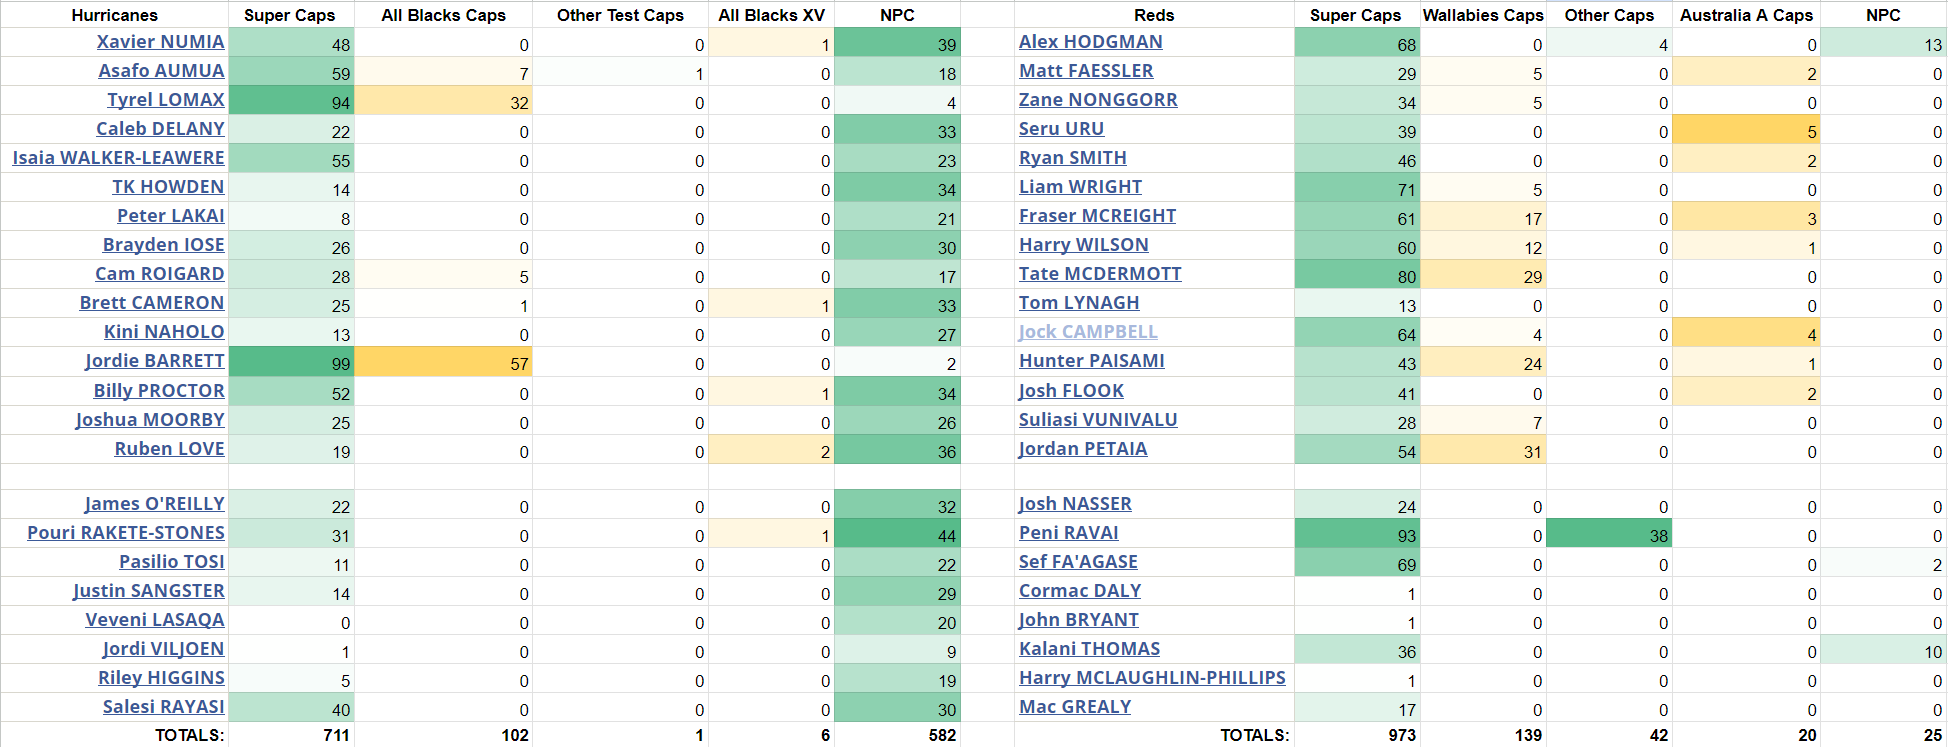Screen dimensions: 1948x748
Task: Open the Xavier NUMIA player link
Action: tap(160, 42)
